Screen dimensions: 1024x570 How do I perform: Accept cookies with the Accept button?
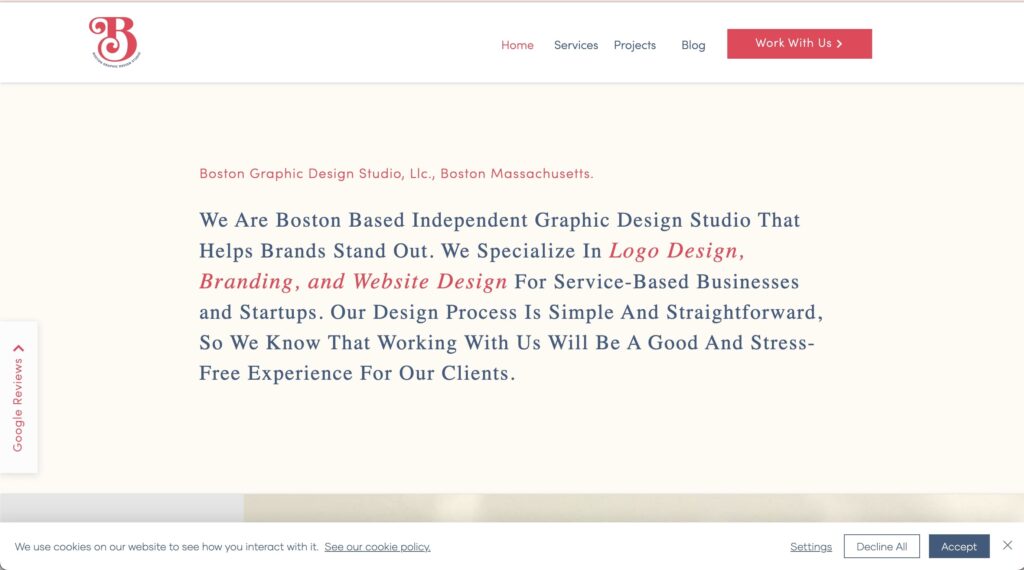pyautogui.click(x=959, y=546)
